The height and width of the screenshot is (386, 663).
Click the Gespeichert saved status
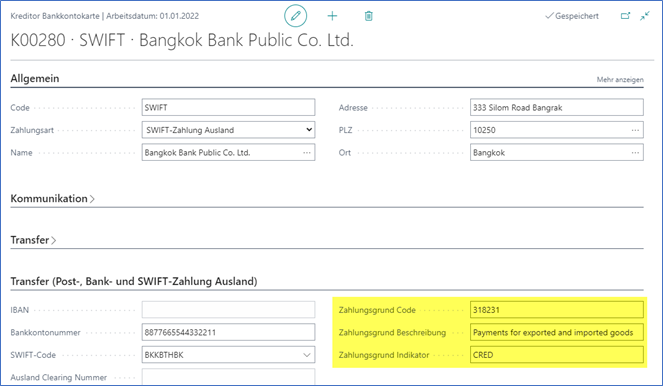pyautogui.click(x=572, y=16)
